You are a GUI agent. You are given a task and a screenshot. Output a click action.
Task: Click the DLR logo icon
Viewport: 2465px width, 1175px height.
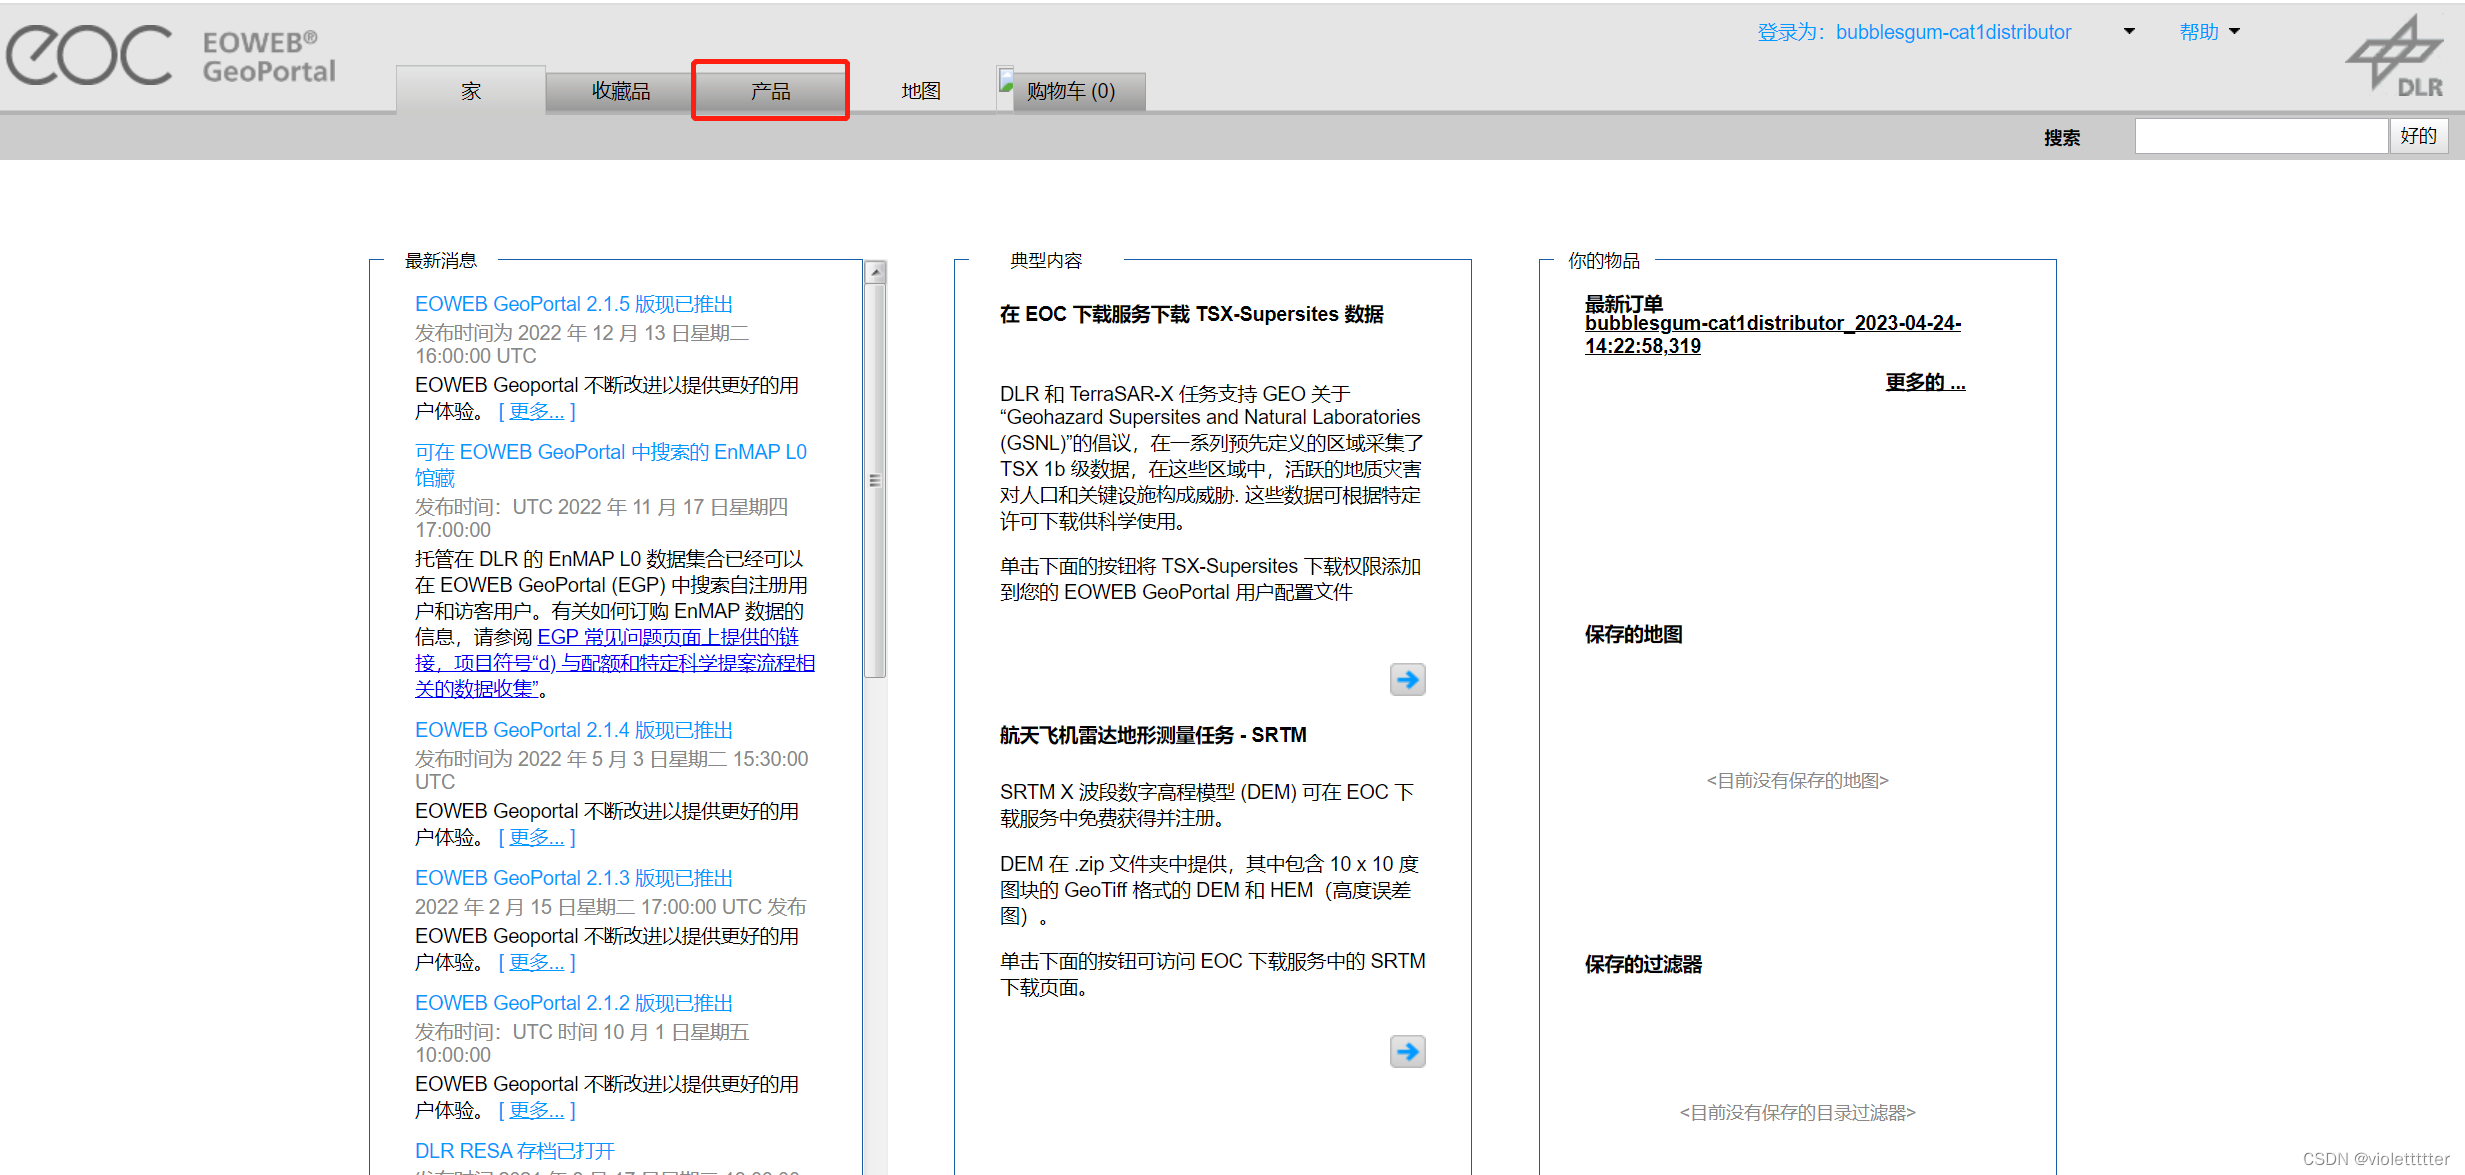tap(2396, 57)
